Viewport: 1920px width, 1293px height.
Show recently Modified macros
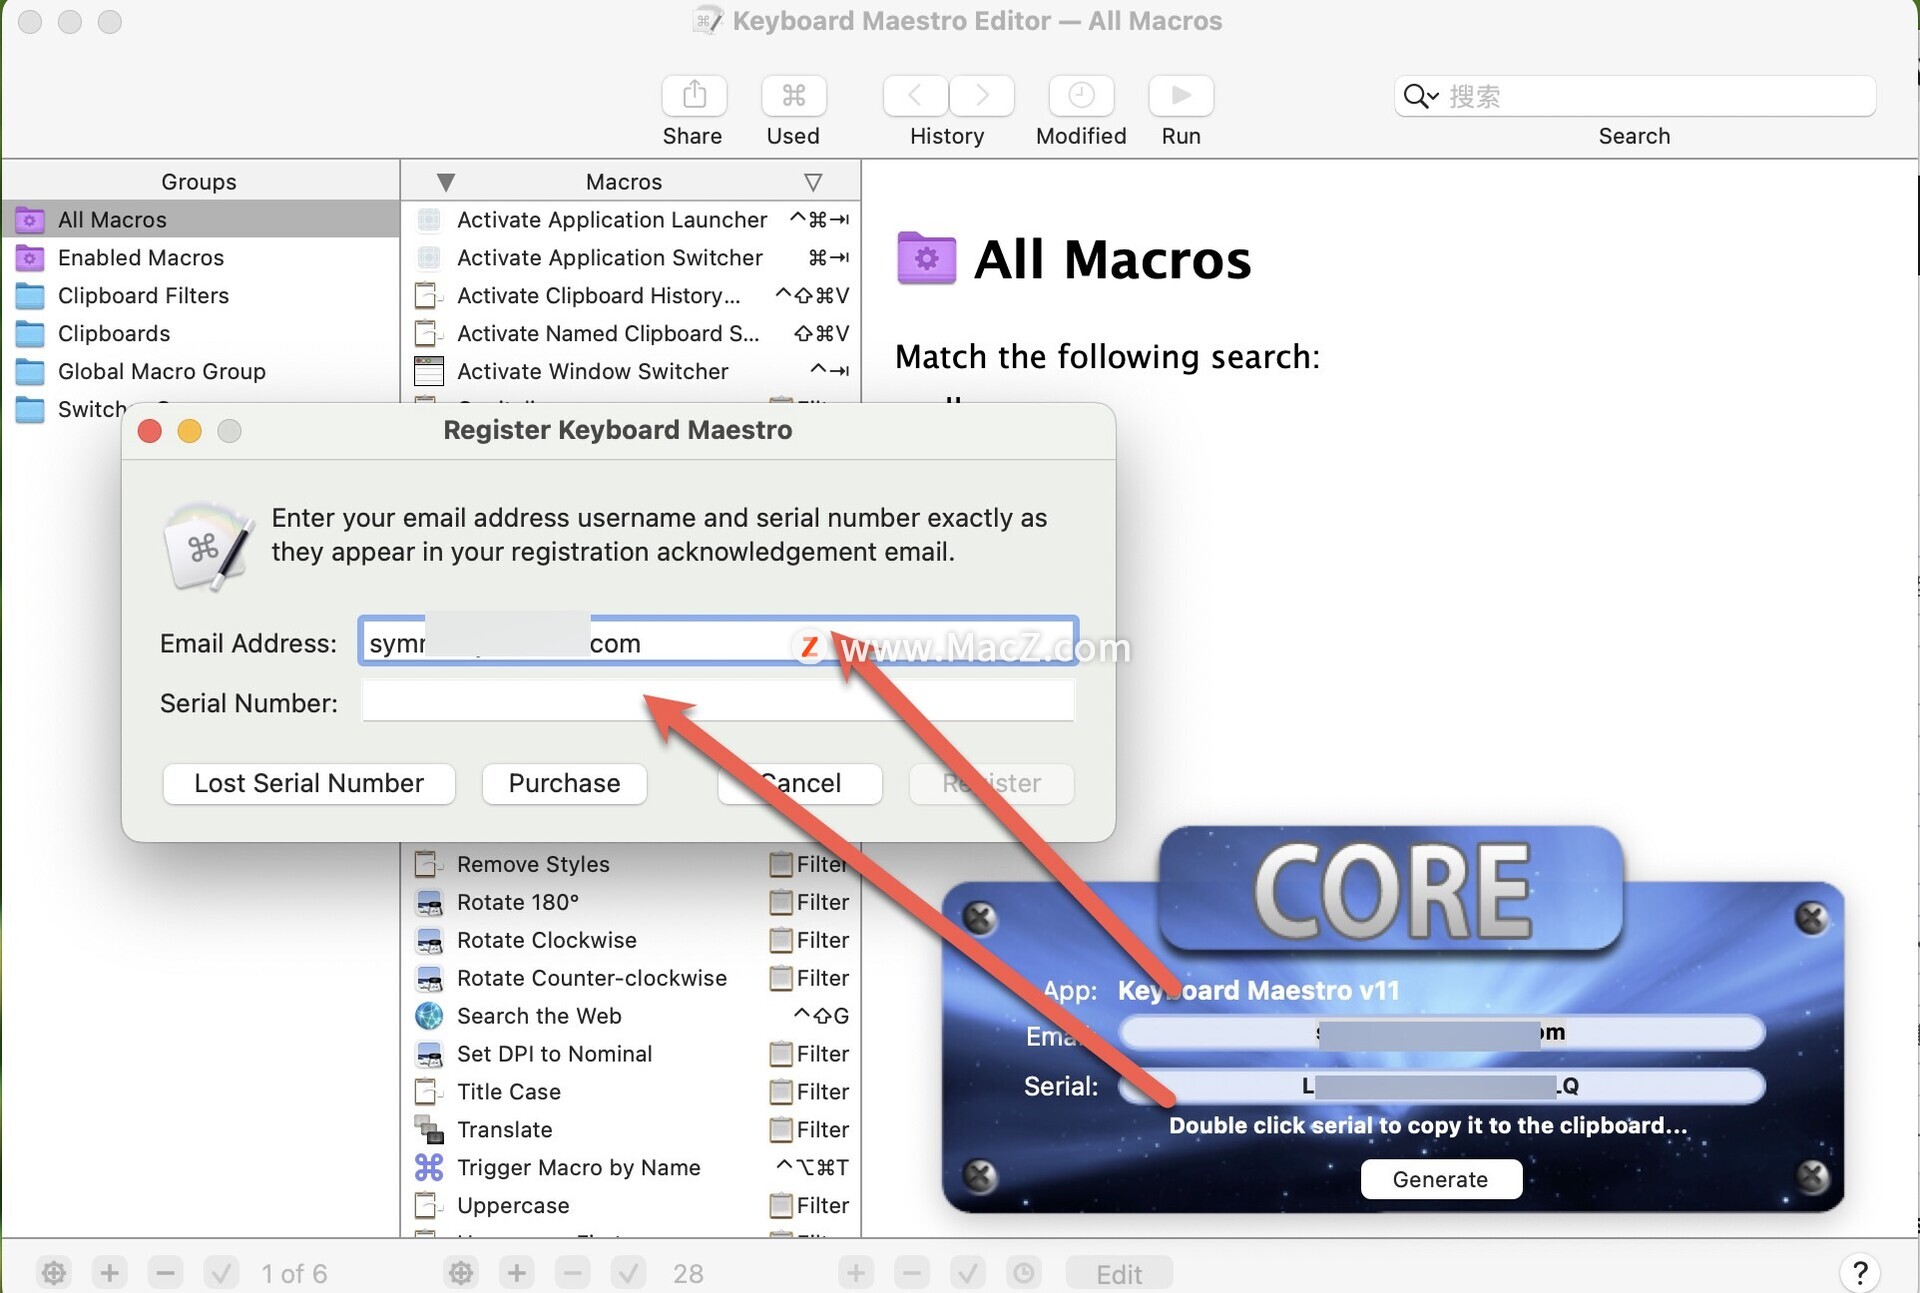tap(1081, 96)
